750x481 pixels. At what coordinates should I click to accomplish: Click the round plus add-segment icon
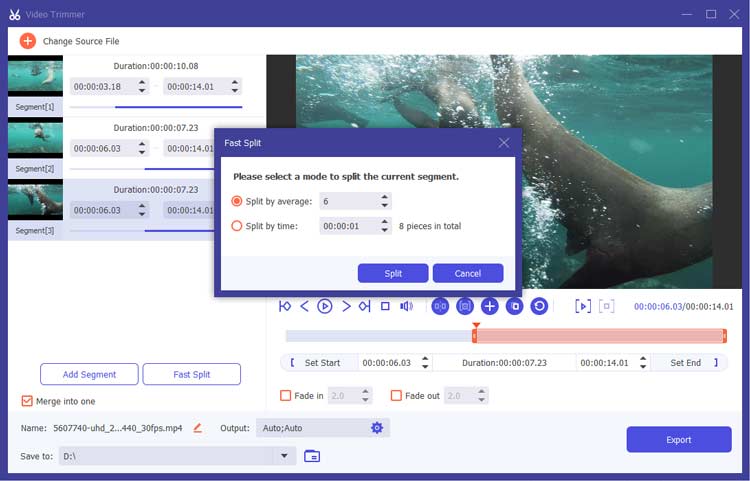(489, 306)
